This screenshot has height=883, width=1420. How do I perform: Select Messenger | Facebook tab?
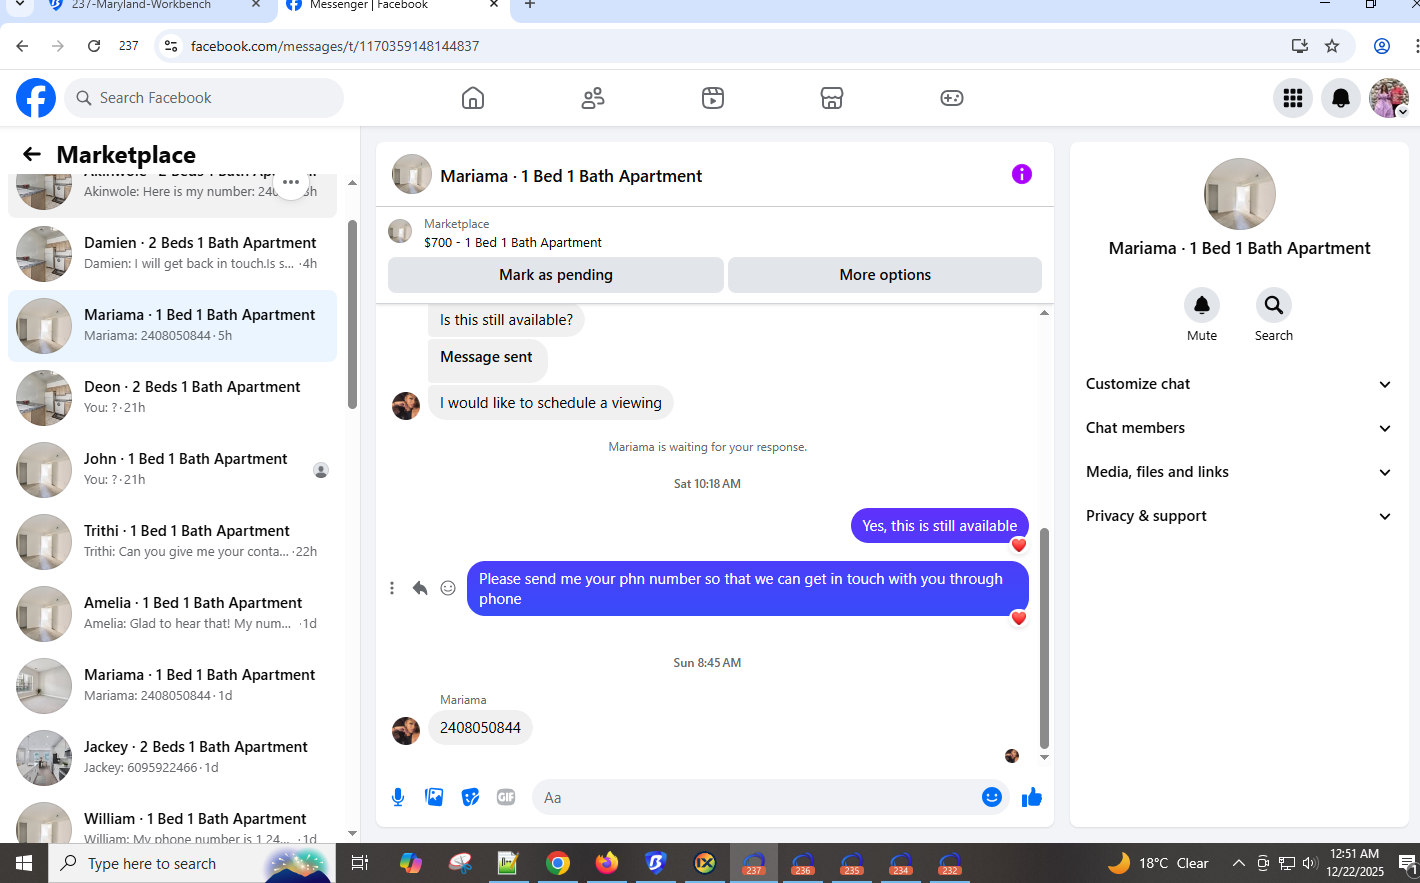(392, 5)
